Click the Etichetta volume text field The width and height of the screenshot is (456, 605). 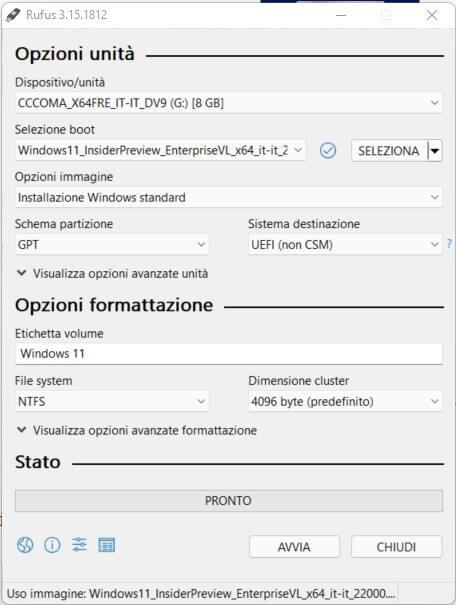coord(229,354)
